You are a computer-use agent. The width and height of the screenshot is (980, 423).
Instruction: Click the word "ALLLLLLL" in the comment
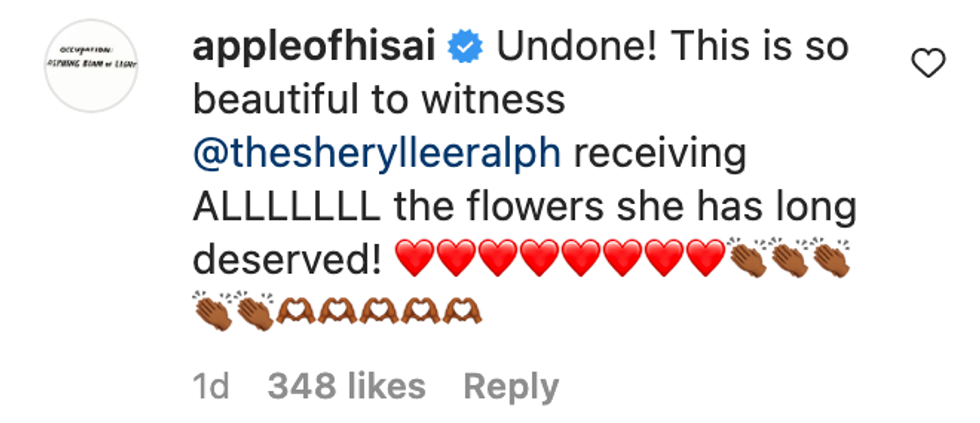tap(283, 208)
